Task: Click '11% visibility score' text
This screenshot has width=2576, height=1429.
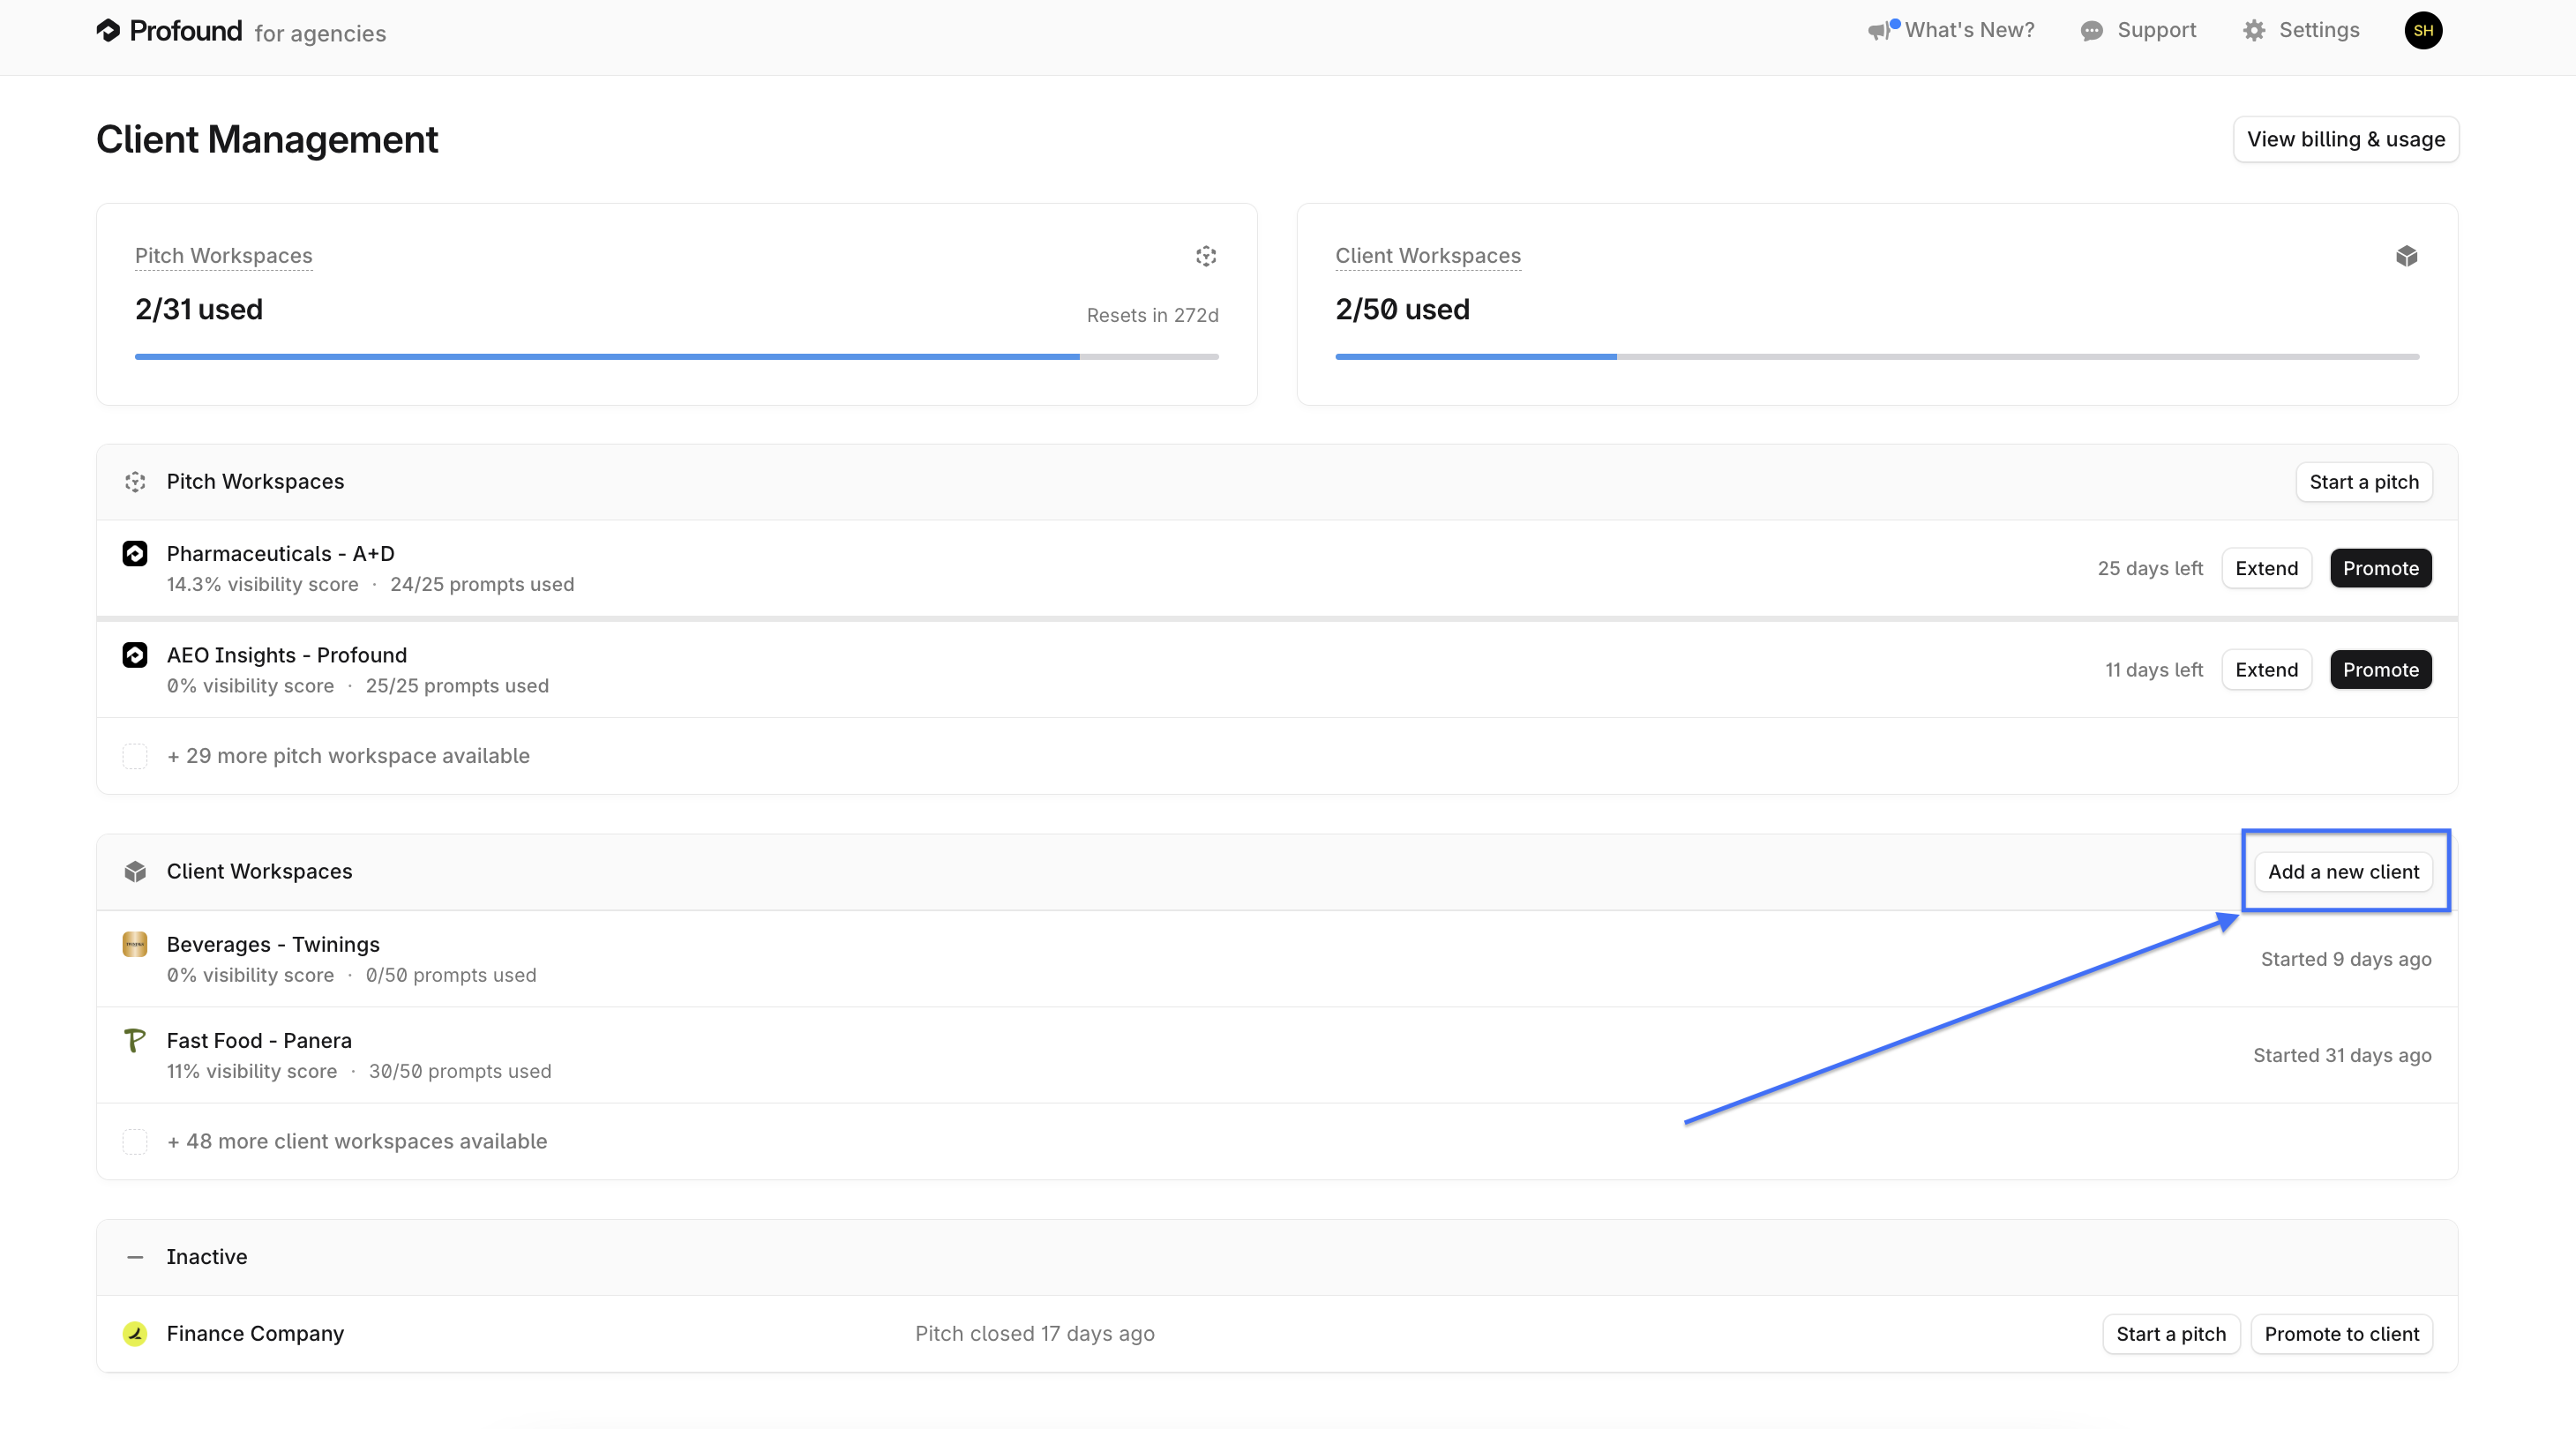Action: [x=252, y=1071]
